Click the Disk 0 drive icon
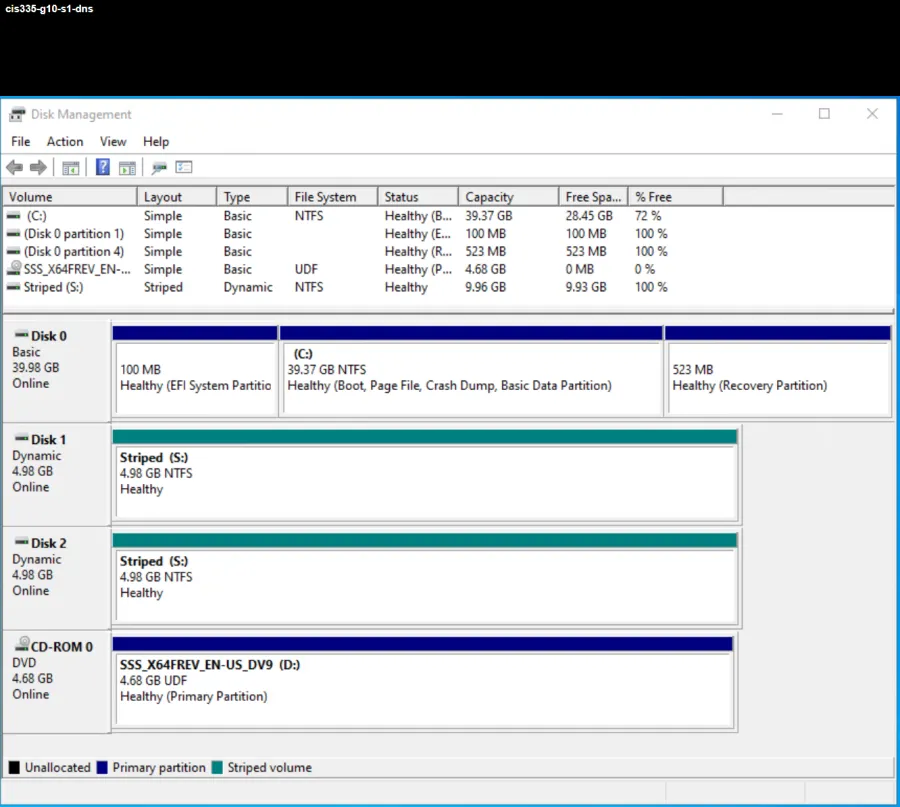Screen dimensions: 900x807 [21, 334]
